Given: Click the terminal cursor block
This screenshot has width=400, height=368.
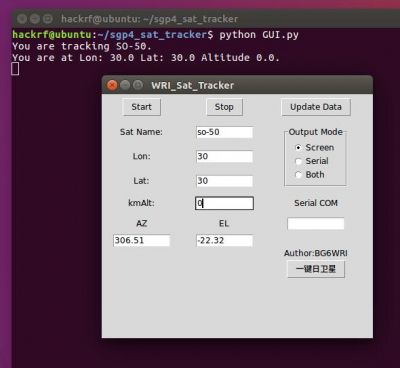Looking at the screenshot, I should (x=15, y=69).
